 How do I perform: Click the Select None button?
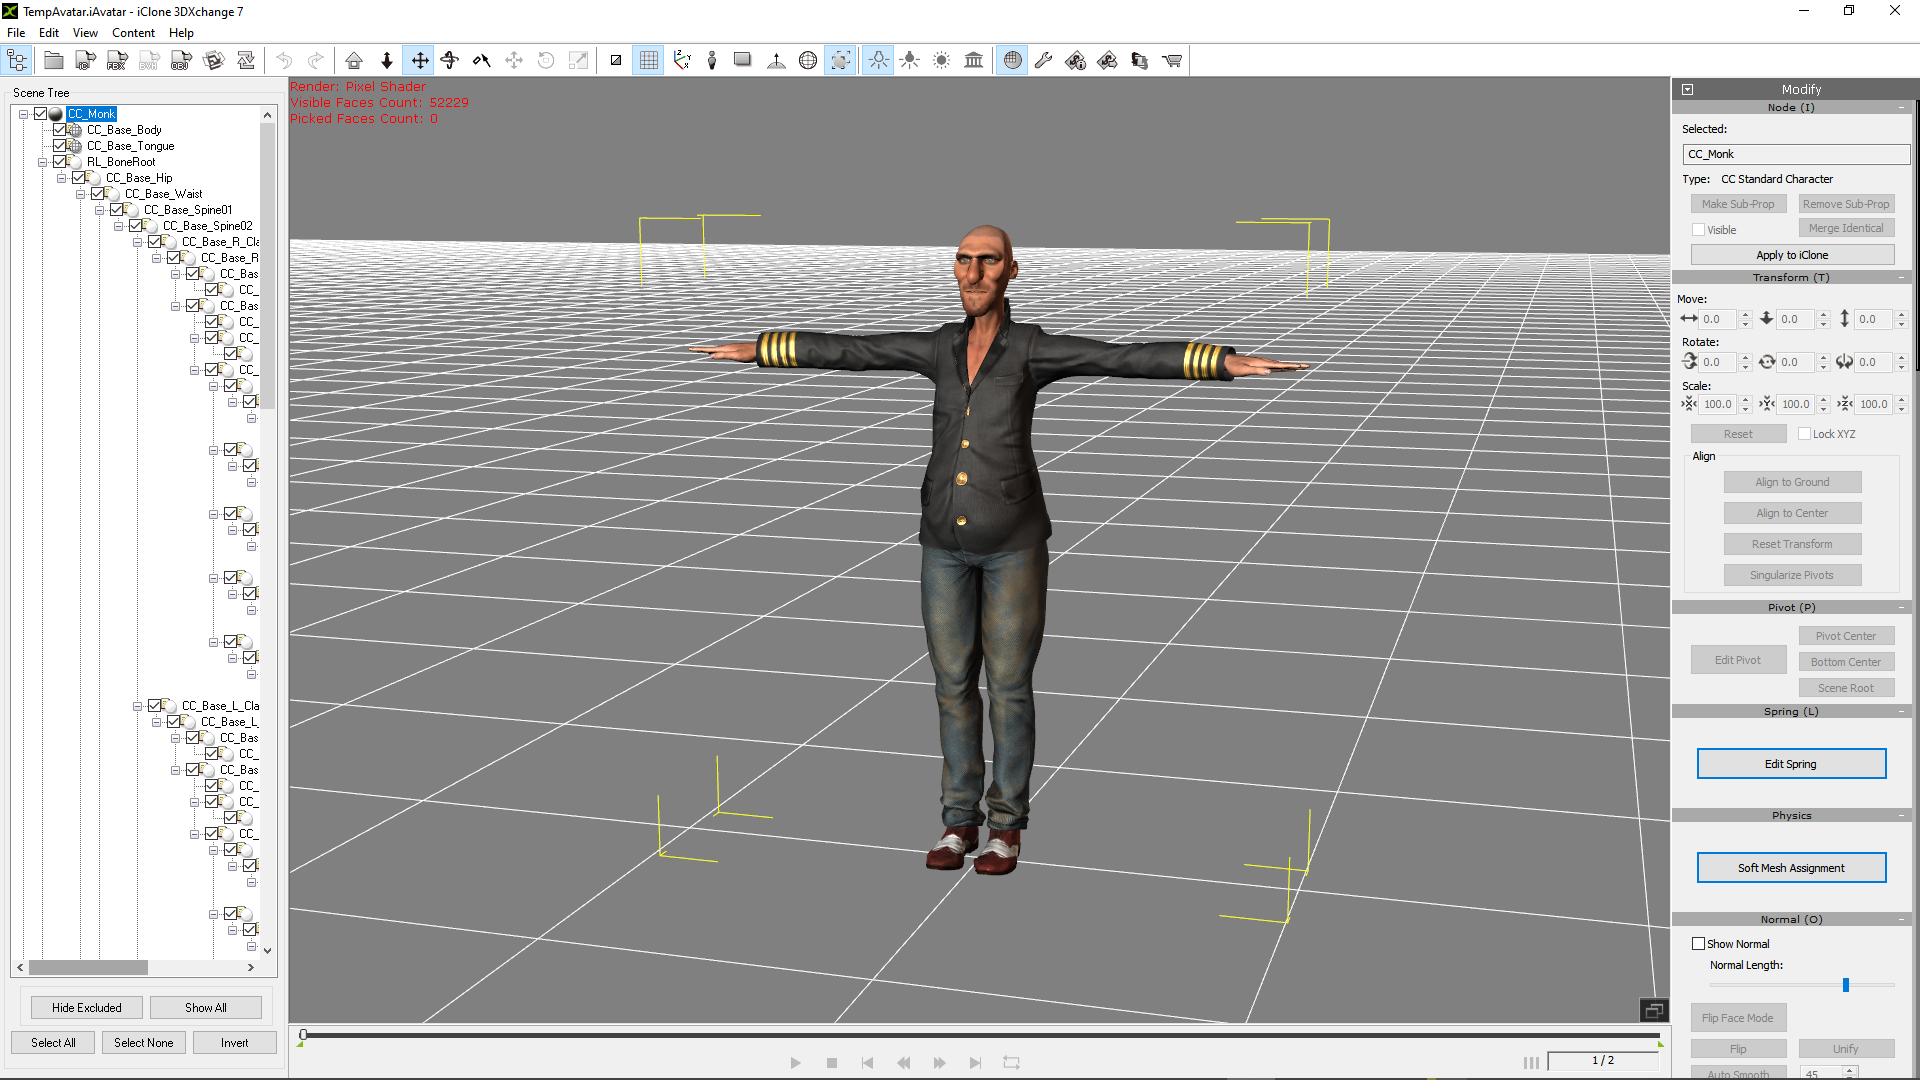(144, 1043)
